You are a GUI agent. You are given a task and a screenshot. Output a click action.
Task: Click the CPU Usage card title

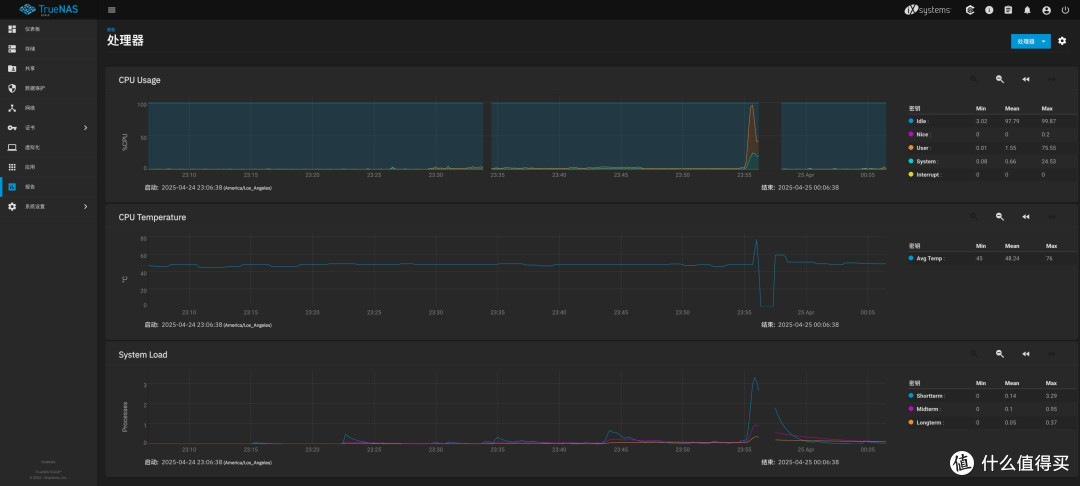click(x=139, y=80)
